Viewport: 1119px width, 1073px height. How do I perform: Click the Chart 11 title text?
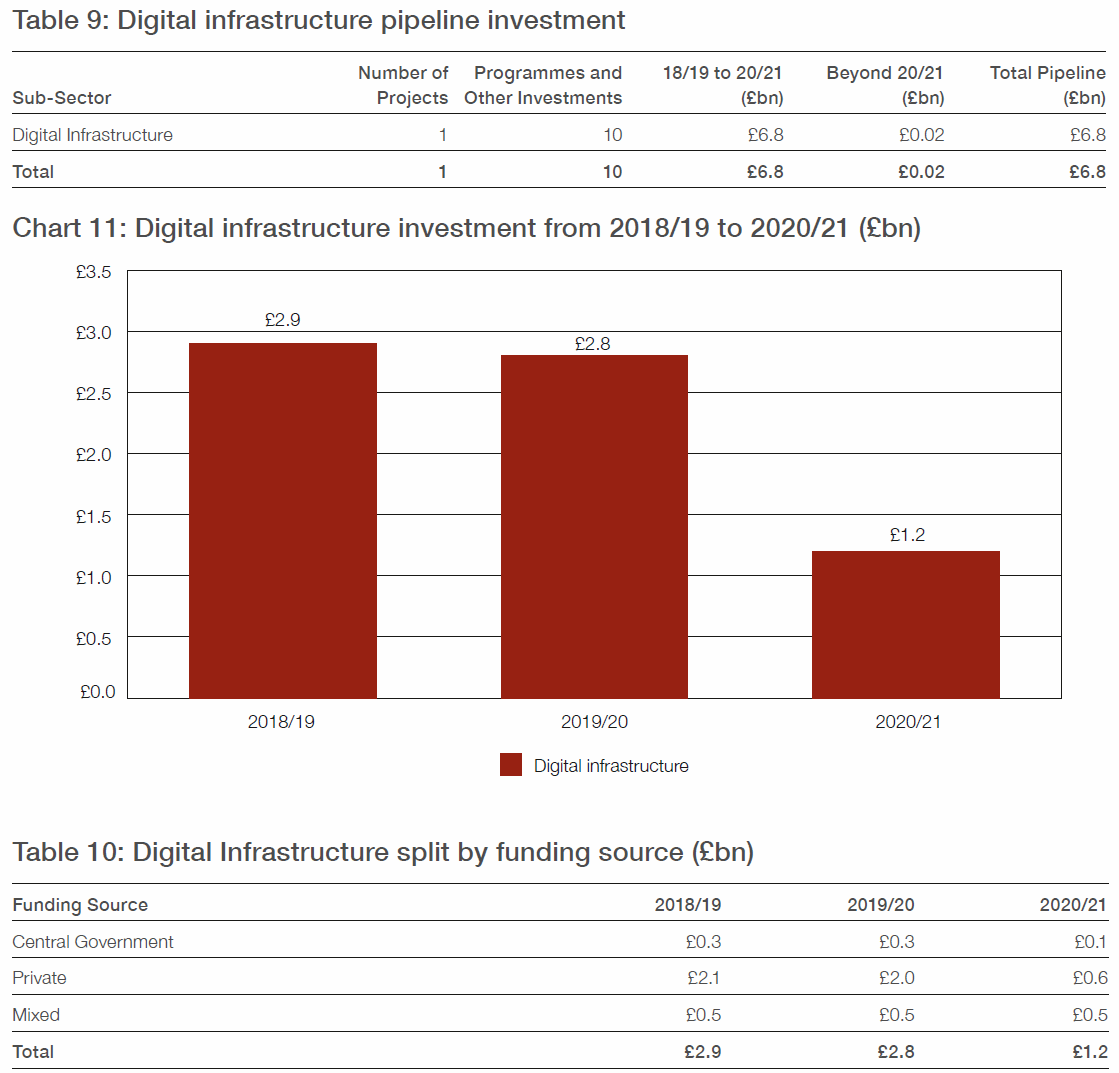466,228
